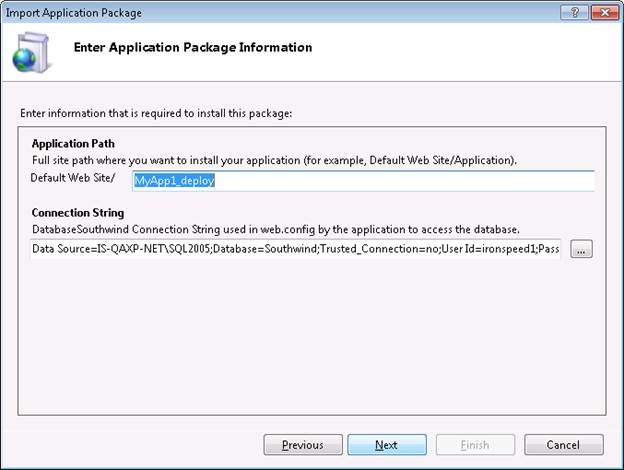This screenshot has height=470, width=624.
Task: Cancel the package import wizard
Action: (x=564, y=445)
